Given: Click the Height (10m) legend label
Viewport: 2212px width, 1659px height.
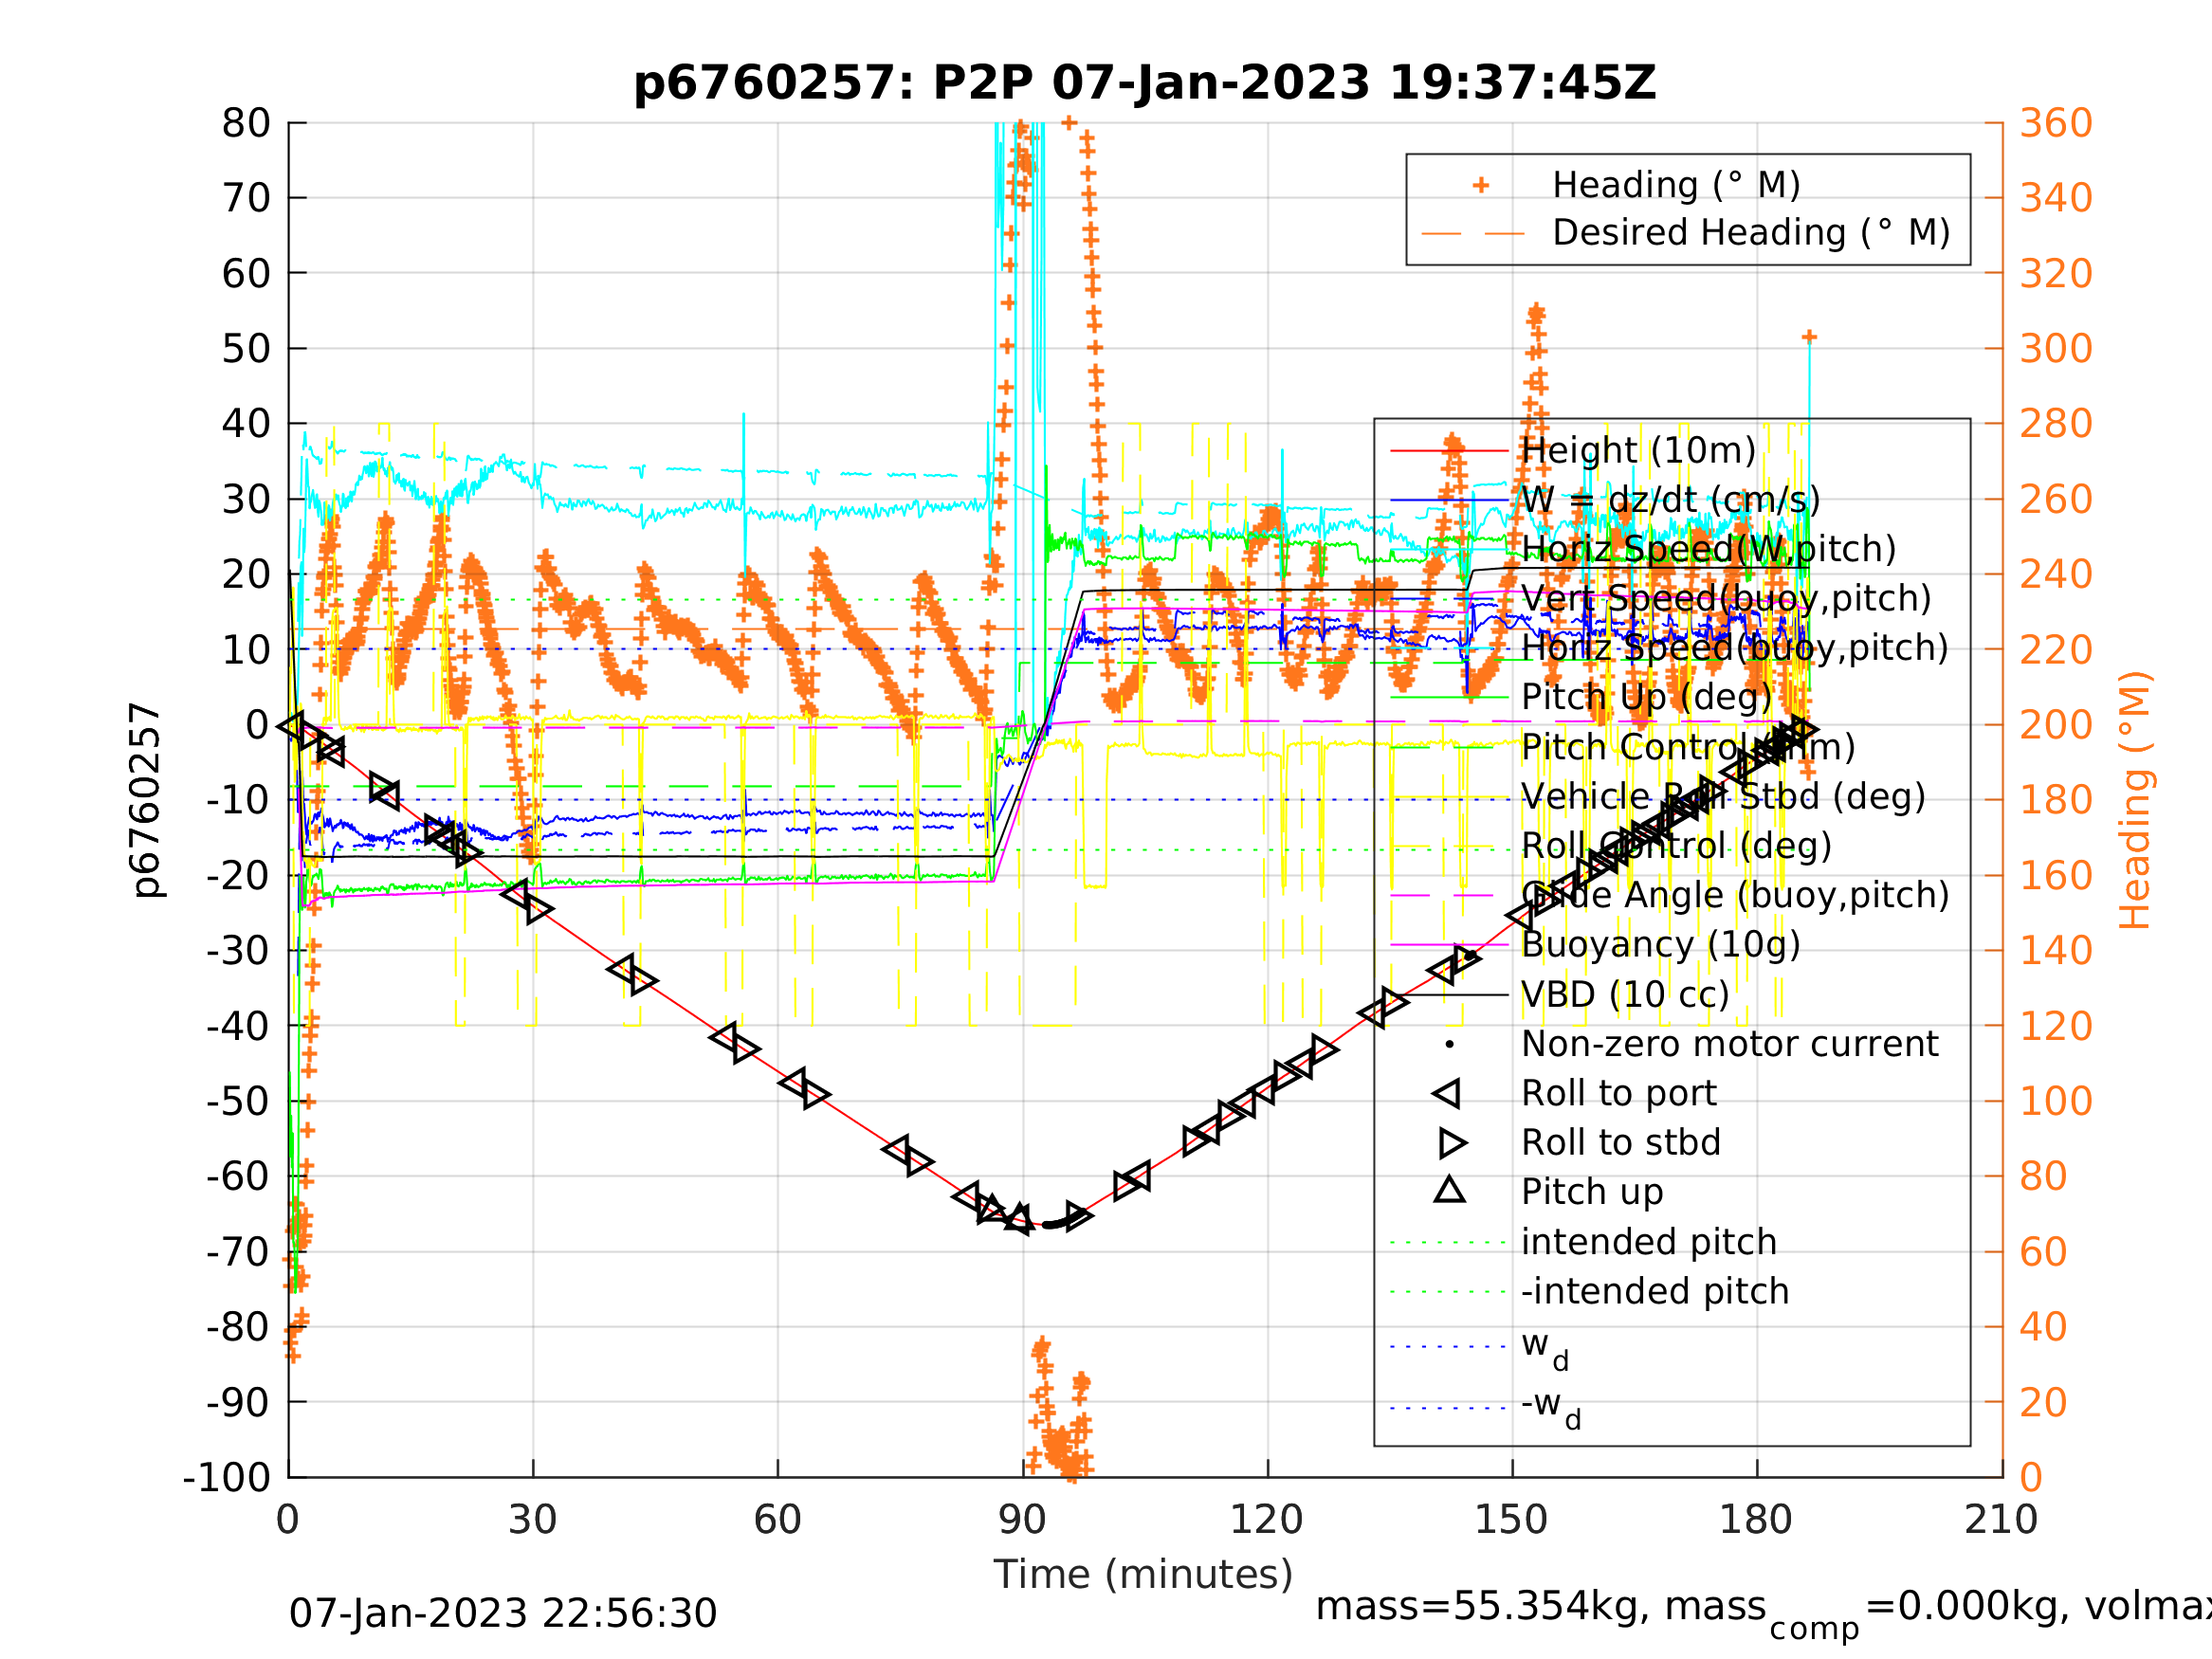Looking at the screenshot, I should (1638, 451).
